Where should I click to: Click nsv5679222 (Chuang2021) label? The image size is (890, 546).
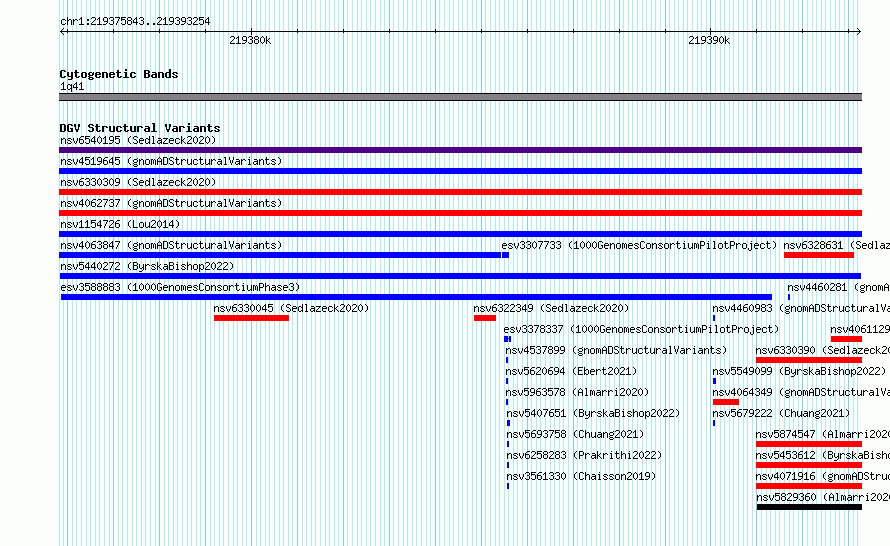[781, 413]
